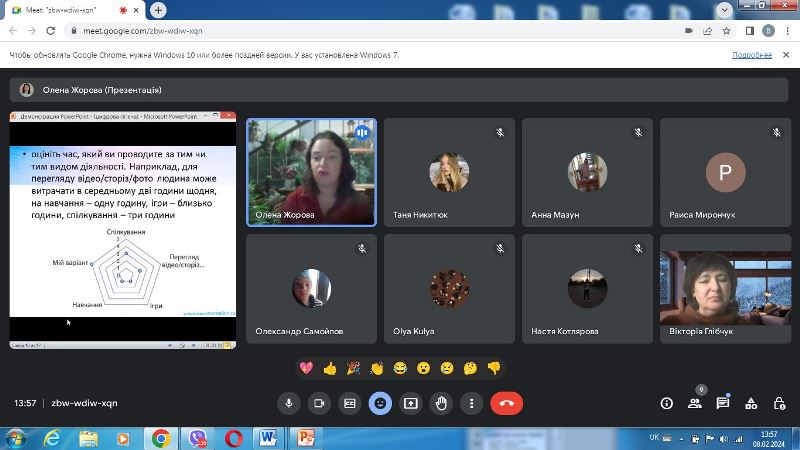
Task: Show the participants people panel
Action: coord(694,403)
